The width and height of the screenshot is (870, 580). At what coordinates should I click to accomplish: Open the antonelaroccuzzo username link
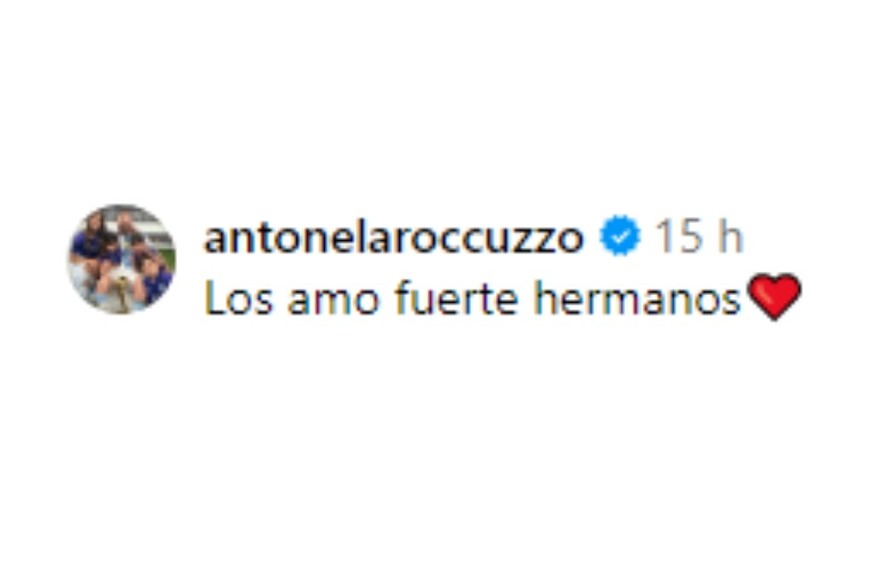coord(393,238)
